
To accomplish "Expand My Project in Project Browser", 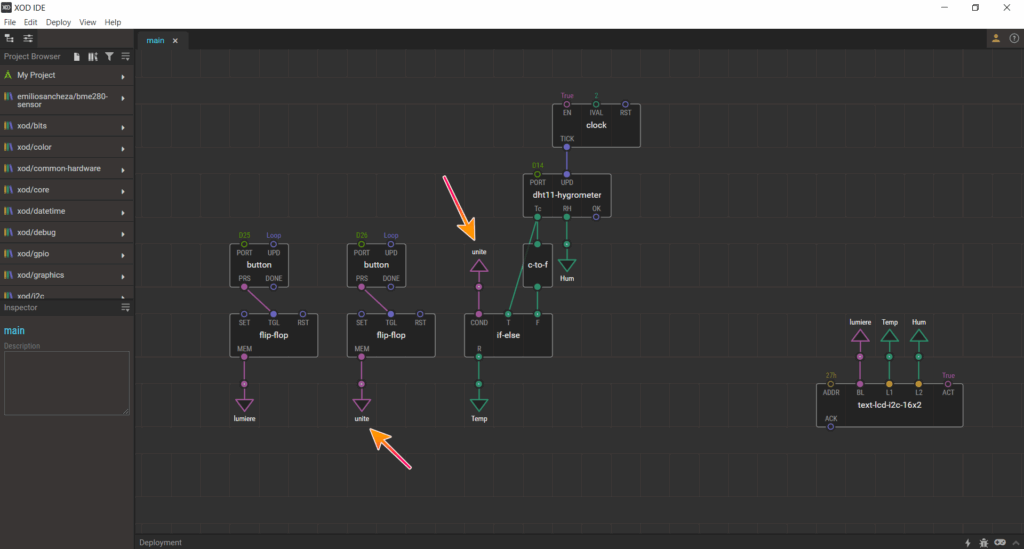I will pos(123,76).
